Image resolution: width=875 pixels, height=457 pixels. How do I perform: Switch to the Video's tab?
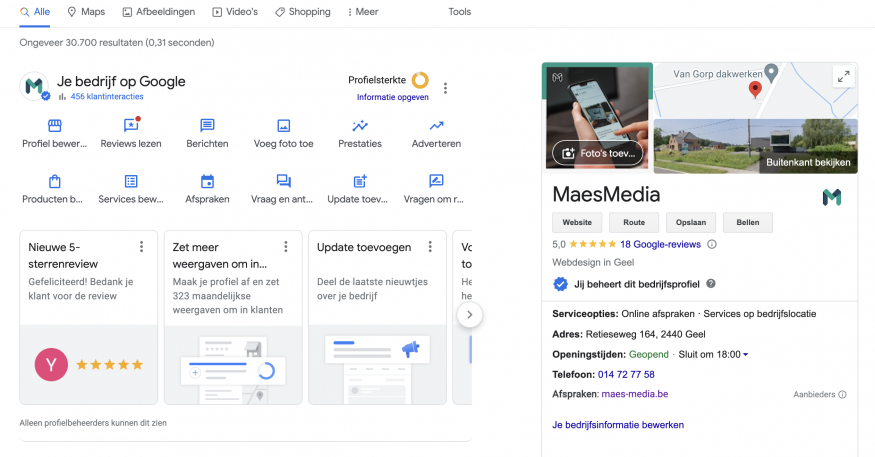click(235, 12)
